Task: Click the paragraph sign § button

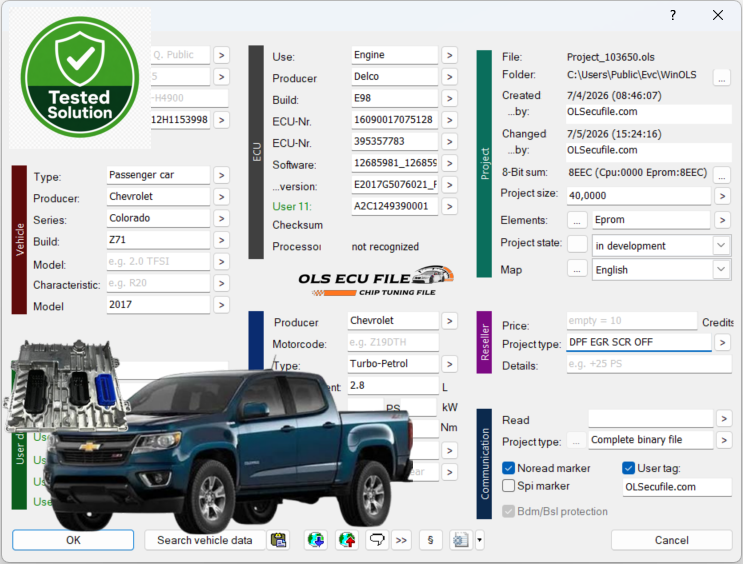Action: point(430,540)
